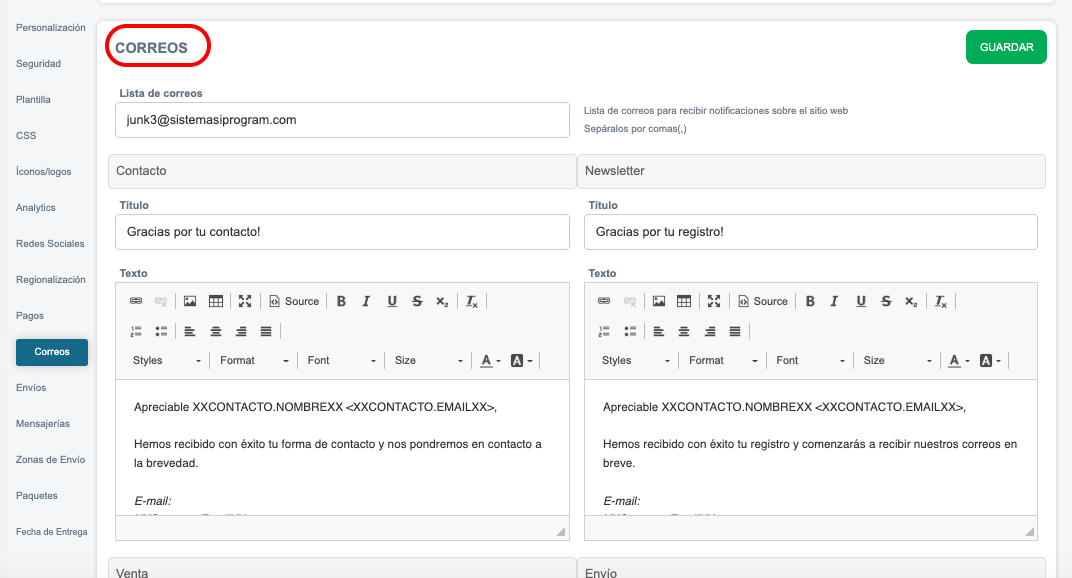Justify text in Contacto editor
The image size is (1072, 578).
[266, 331]
